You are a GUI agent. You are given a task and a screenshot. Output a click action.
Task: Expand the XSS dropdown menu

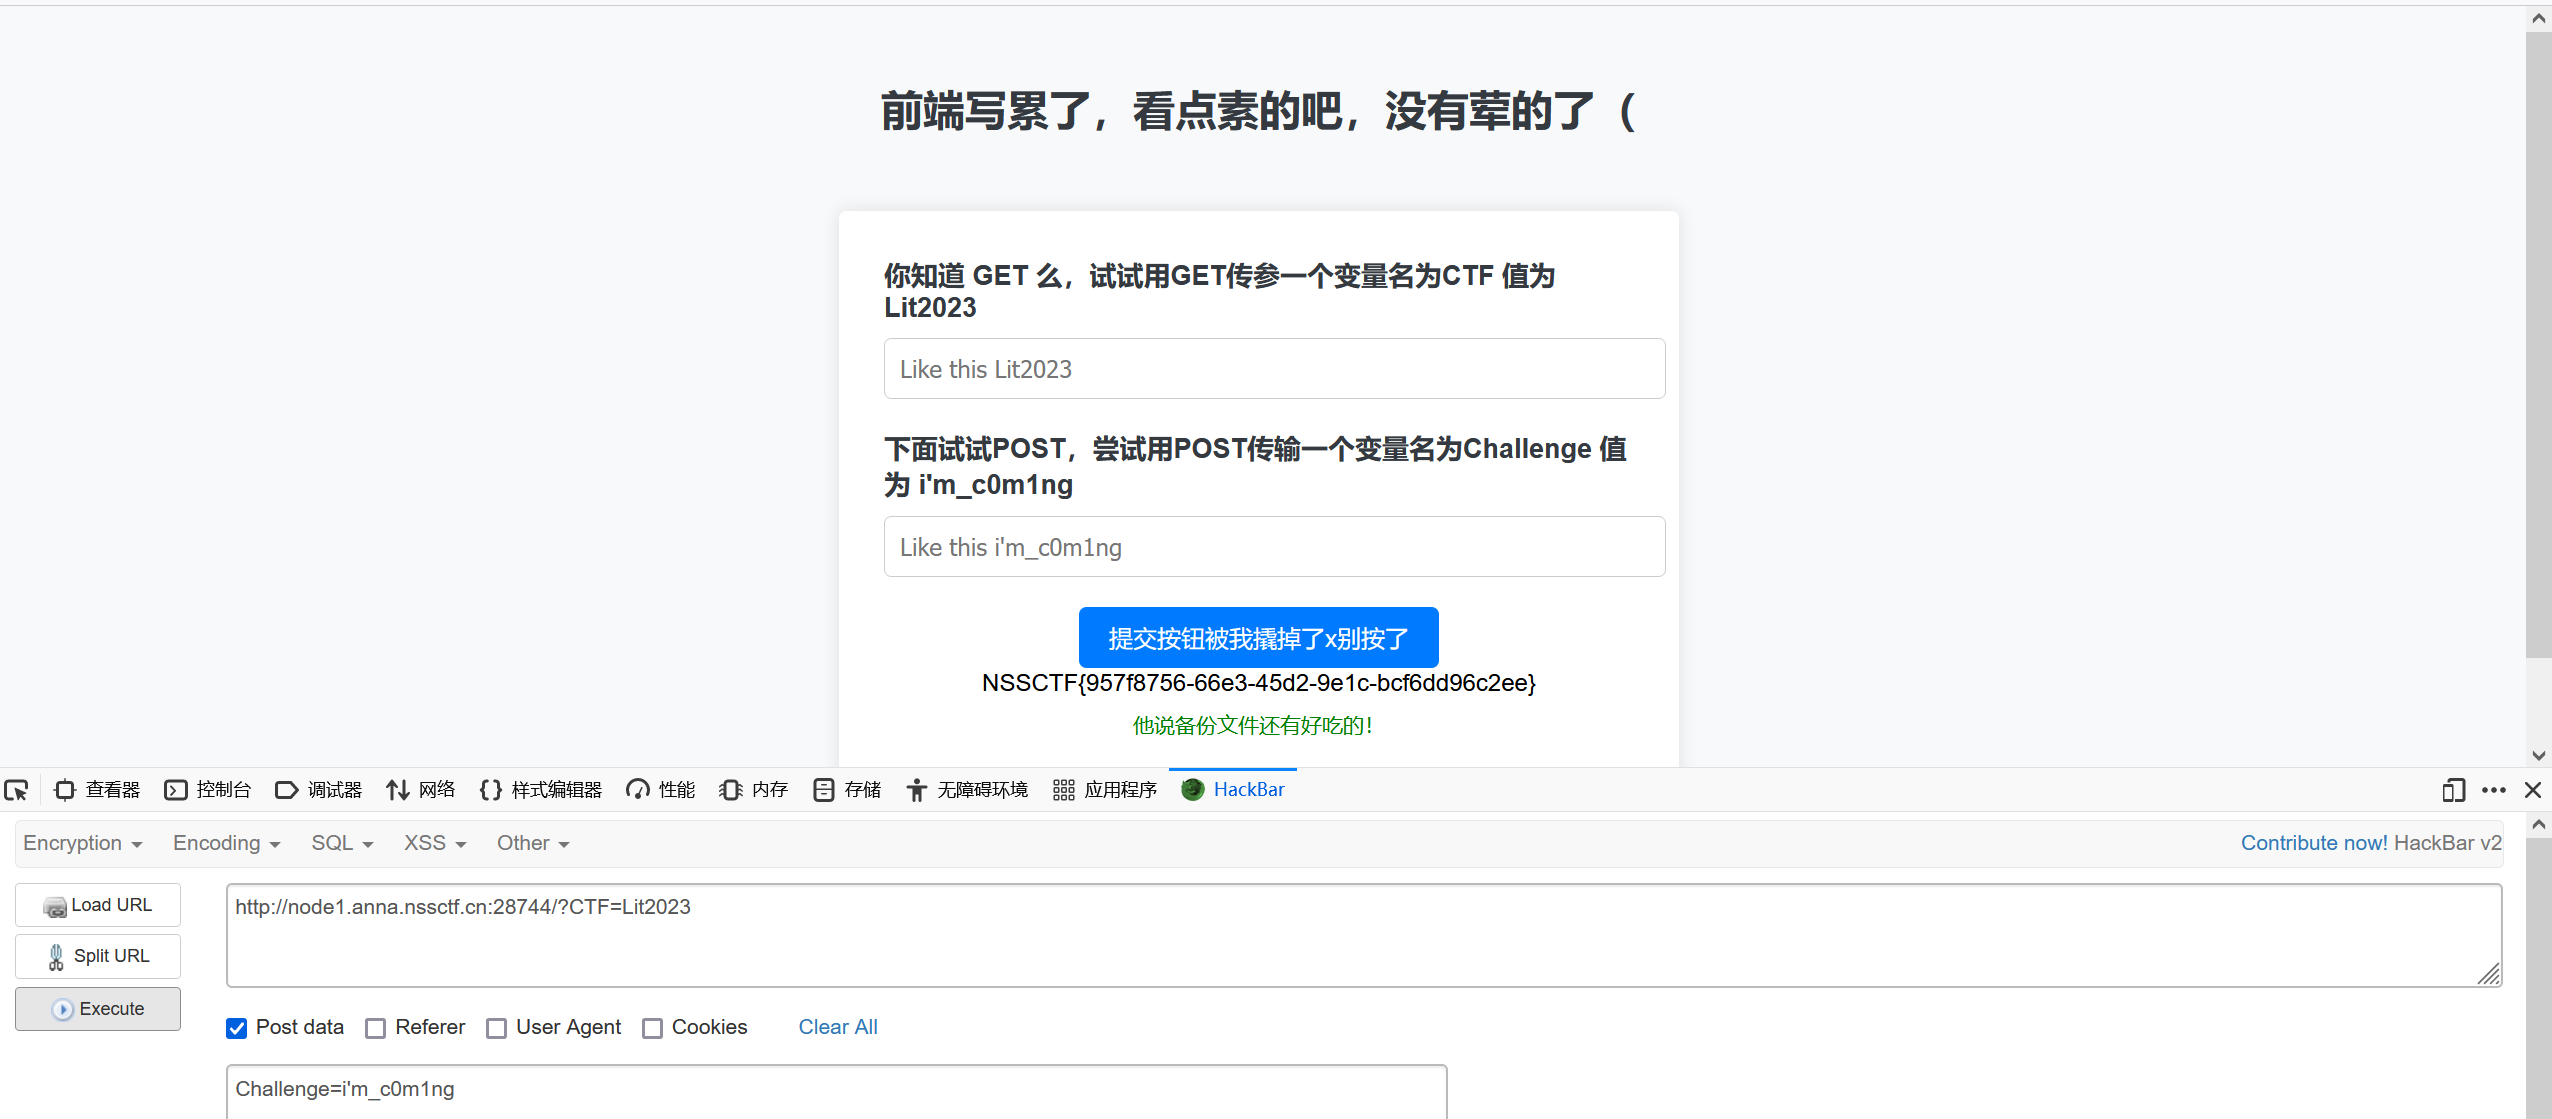click(435, 843)
